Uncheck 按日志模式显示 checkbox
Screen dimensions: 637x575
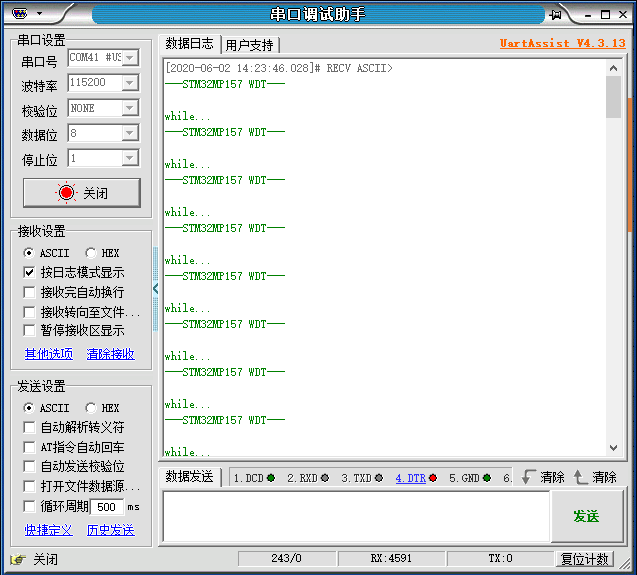[29, 272]
